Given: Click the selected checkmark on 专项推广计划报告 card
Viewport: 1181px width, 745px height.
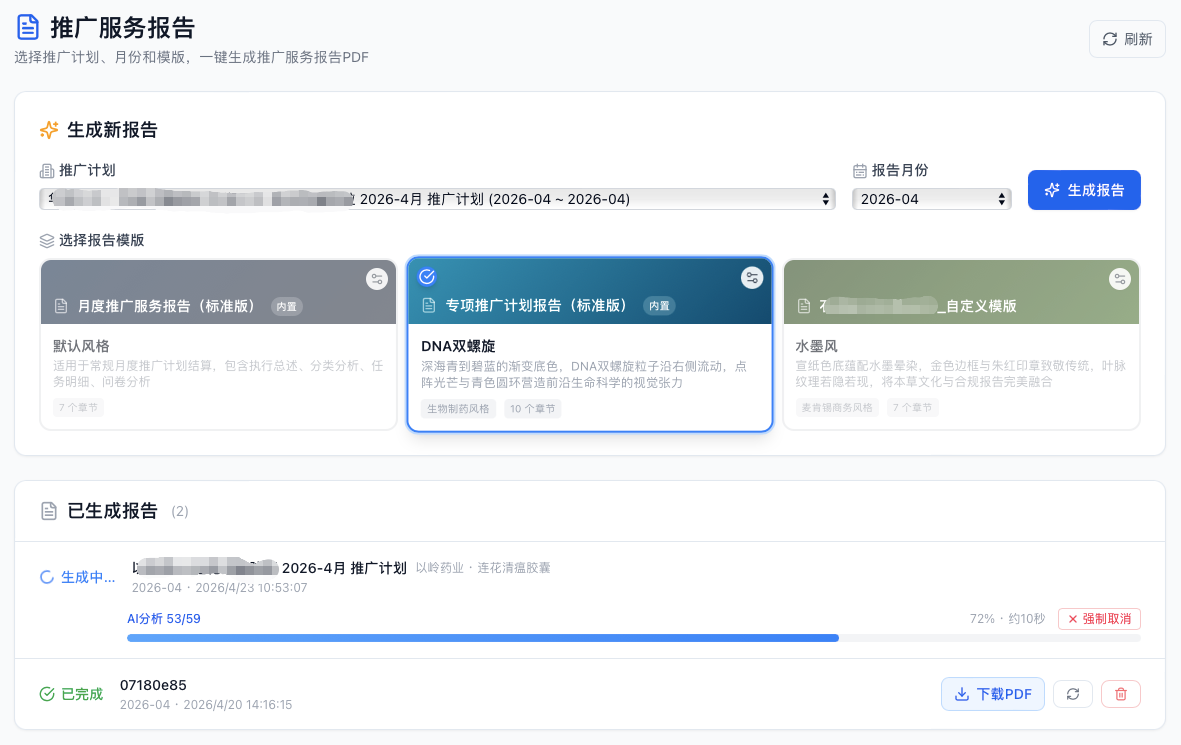Looking at the screenshot, I should coord(427,276).
